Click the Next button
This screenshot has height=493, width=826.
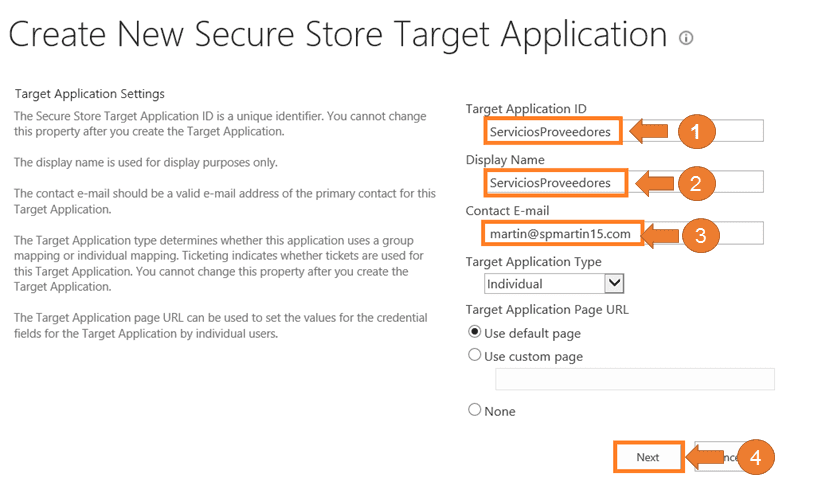point(648,457)
